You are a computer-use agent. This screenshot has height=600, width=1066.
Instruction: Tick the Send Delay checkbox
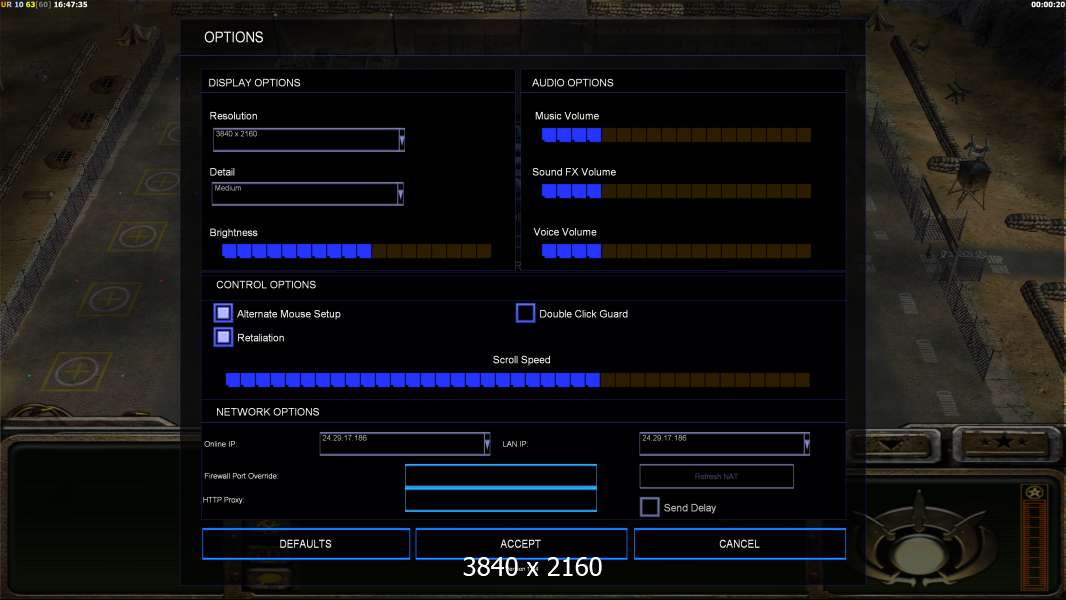point(649,507)
